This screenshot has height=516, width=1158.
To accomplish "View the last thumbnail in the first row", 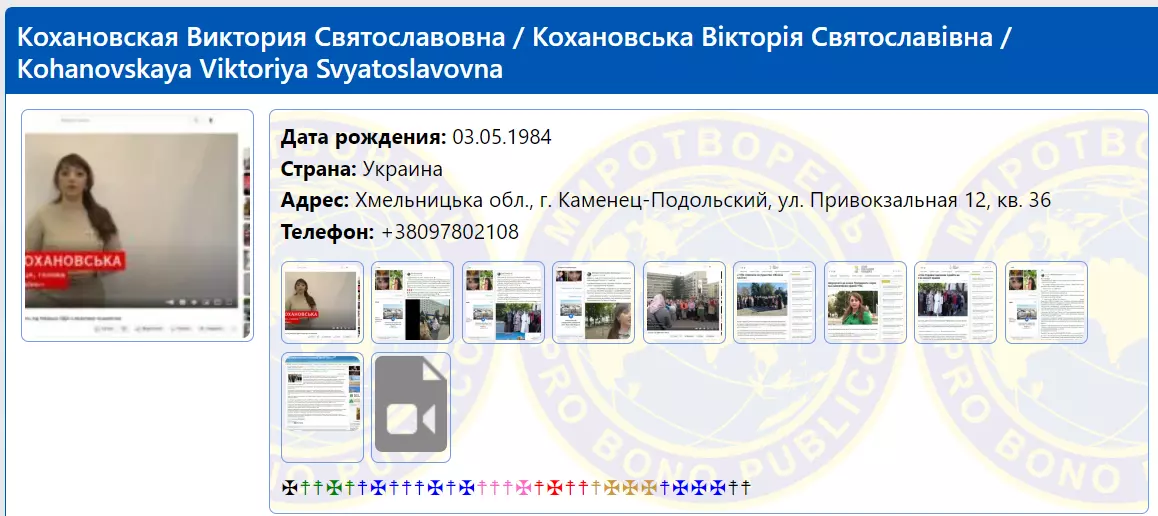I will pyautogui.click(x=1046, y=302).
